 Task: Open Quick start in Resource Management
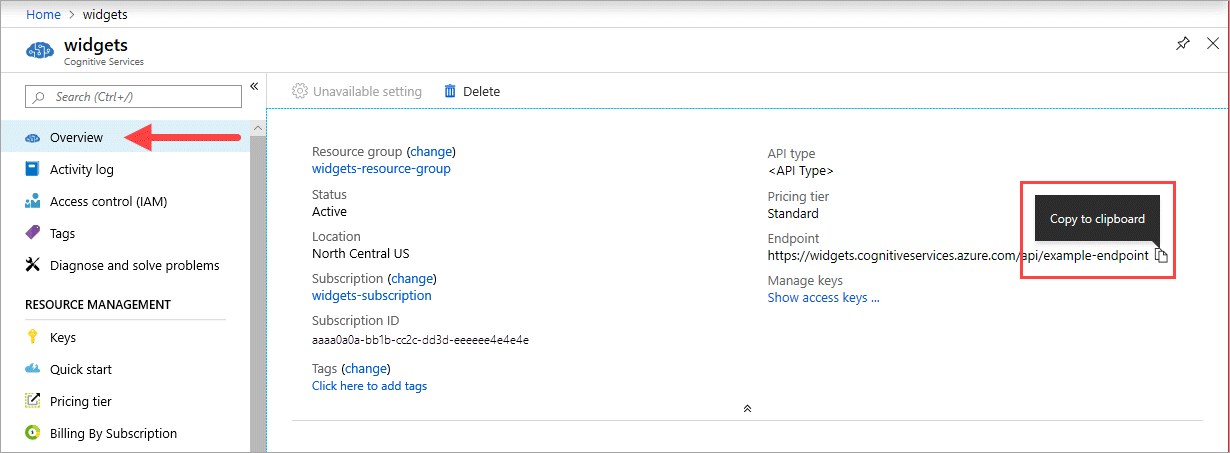point(80,369)
